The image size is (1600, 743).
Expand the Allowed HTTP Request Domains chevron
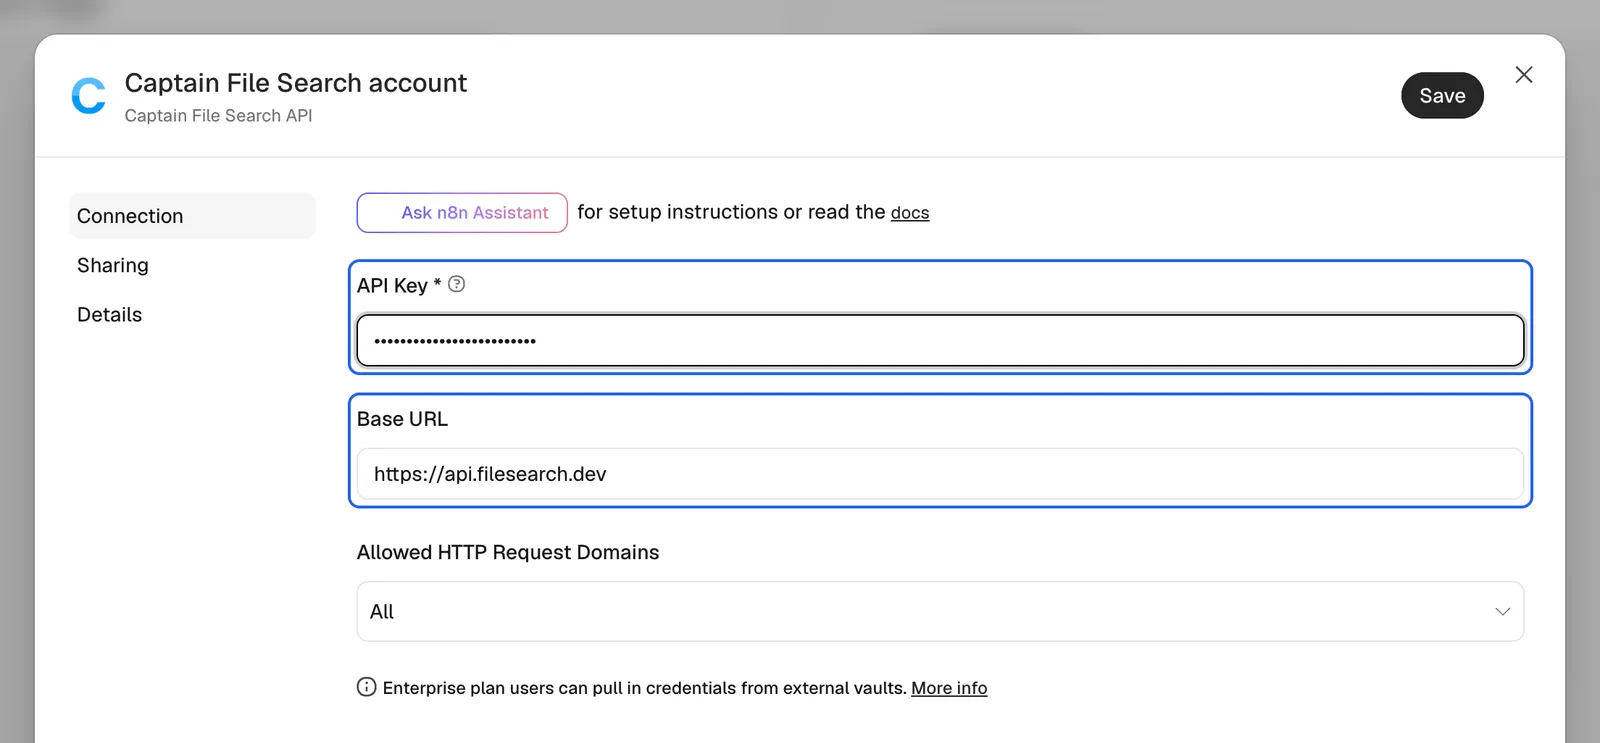tap(1502, 612)
